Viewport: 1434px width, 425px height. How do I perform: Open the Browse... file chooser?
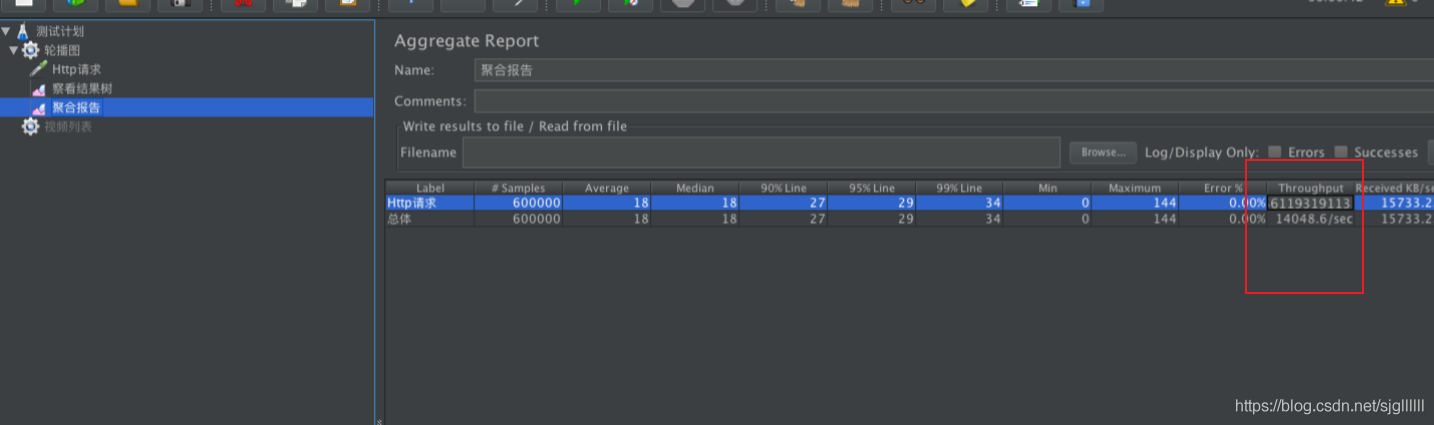1104,152
